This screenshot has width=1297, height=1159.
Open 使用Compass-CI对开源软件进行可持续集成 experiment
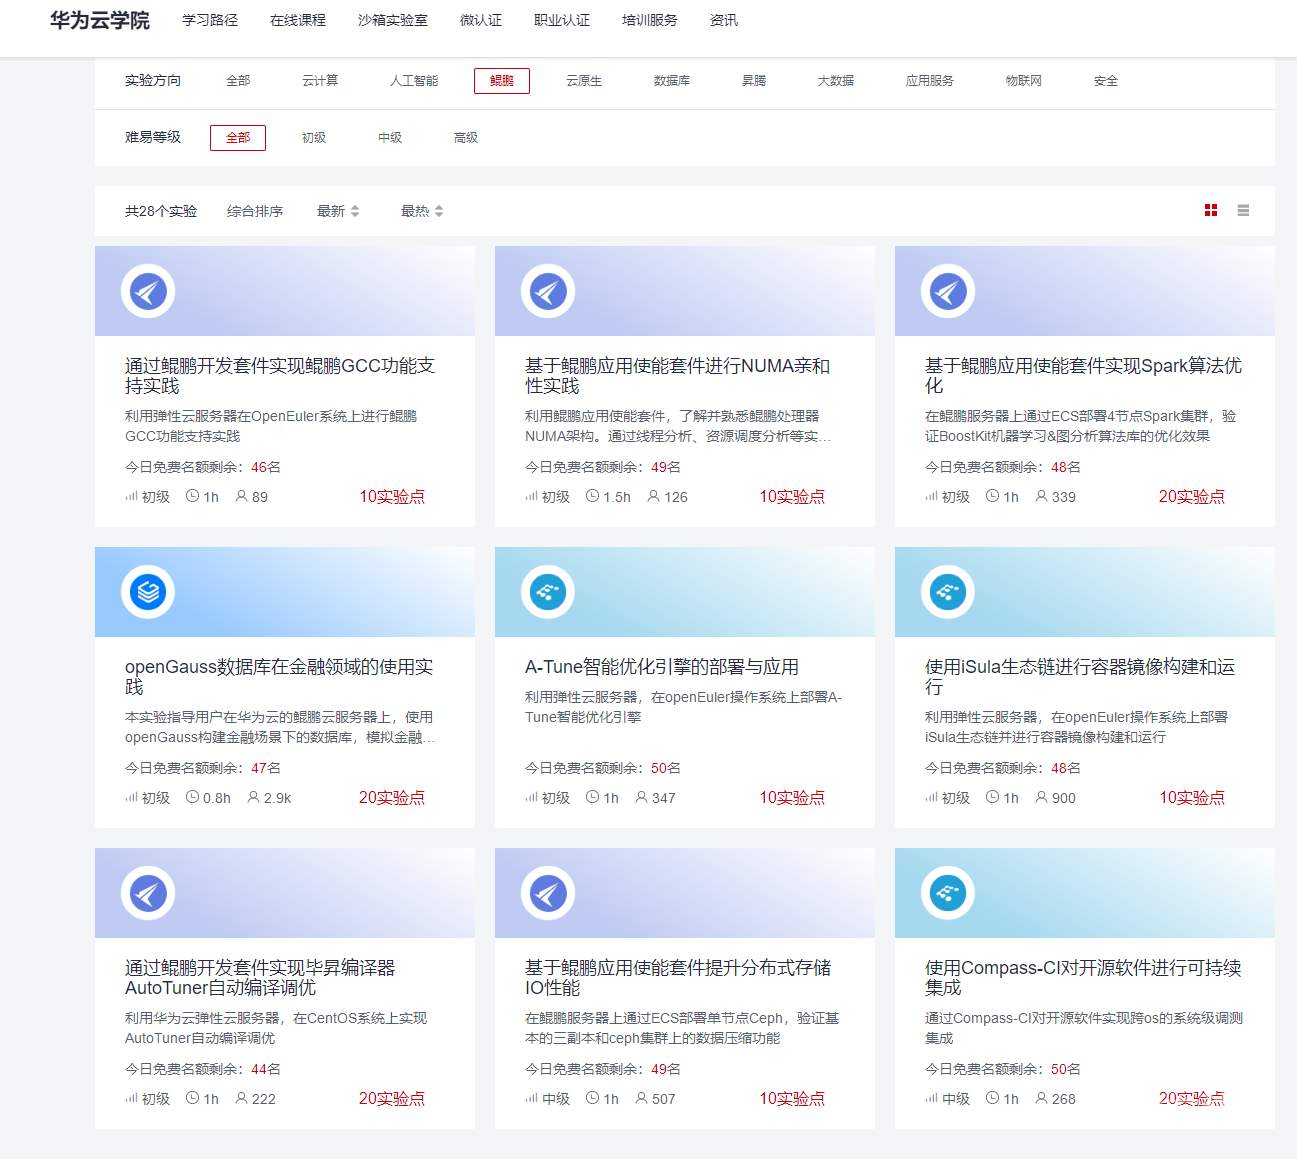point(1083,978)
